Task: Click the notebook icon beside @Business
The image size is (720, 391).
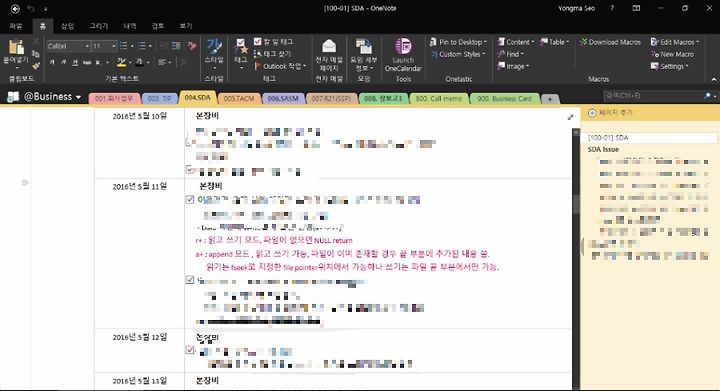Action: [x=13, y=96]
